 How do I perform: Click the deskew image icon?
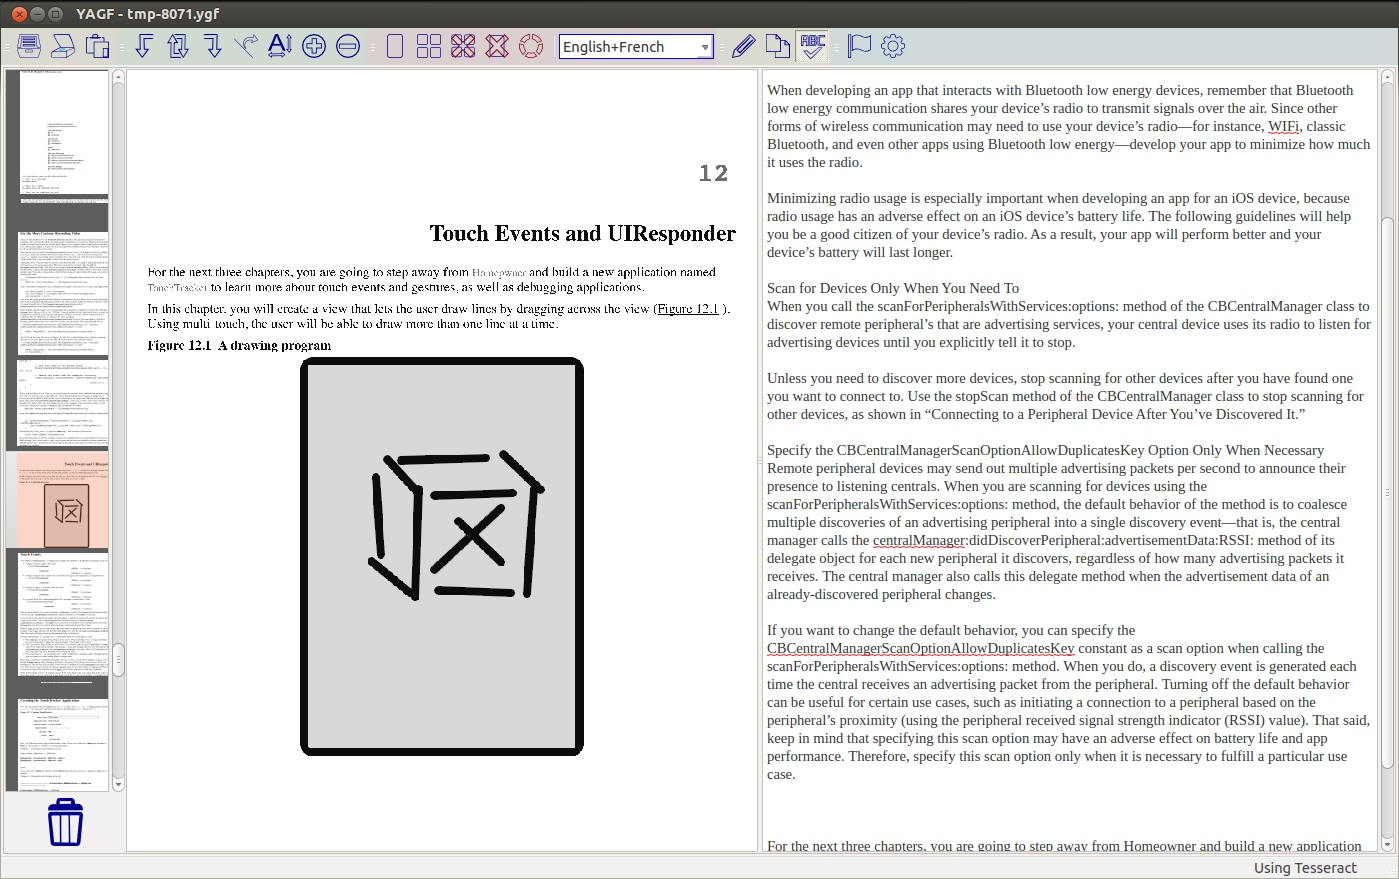tap(246, 46)
